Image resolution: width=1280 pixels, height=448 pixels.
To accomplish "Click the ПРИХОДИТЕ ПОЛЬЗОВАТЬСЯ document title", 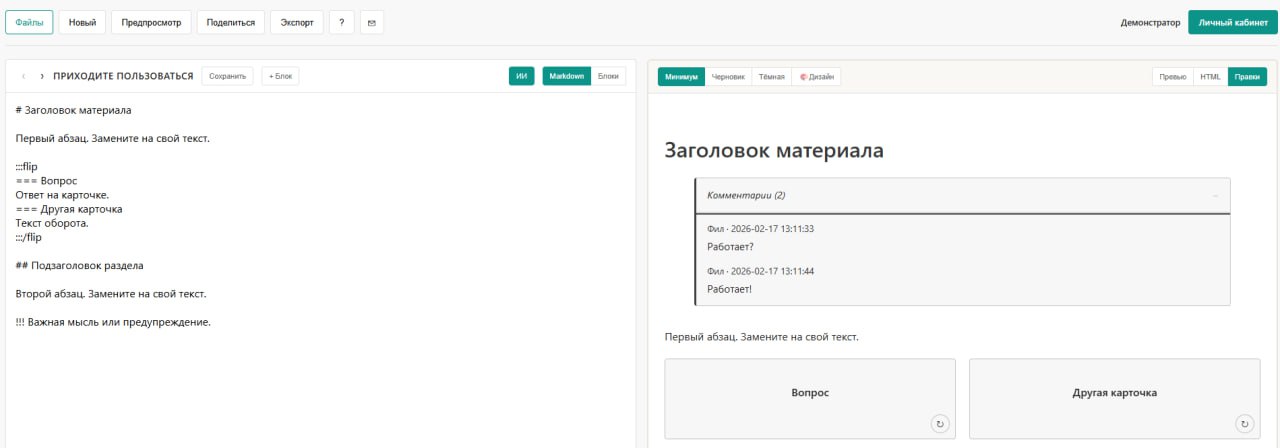I will pyautogui.click(x=123, y=76).
